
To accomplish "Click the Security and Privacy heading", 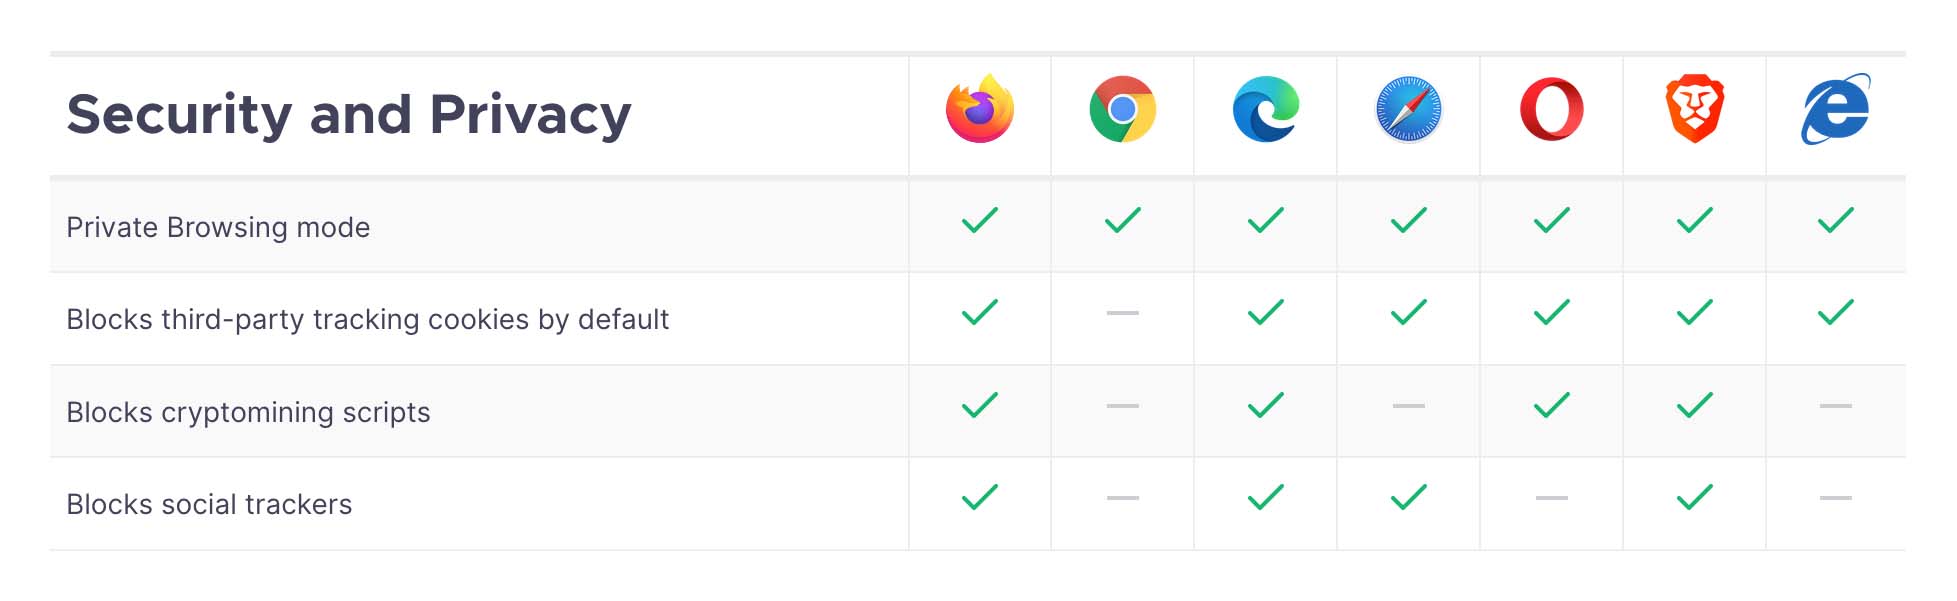I will [x=349, y=114].
